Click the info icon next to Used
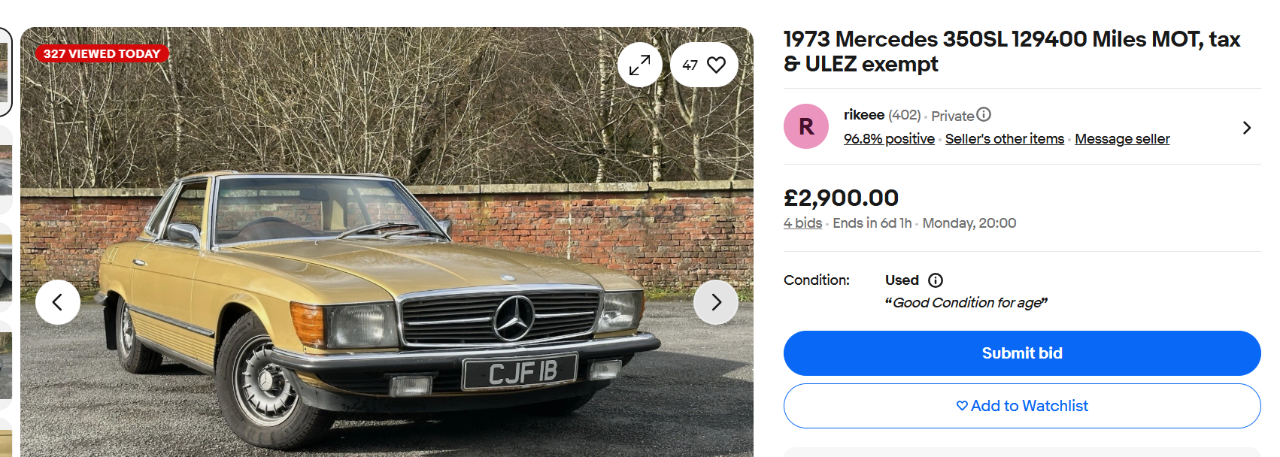Image resolution: width=1280 pixels, height=457 pixels. [935, 280]
